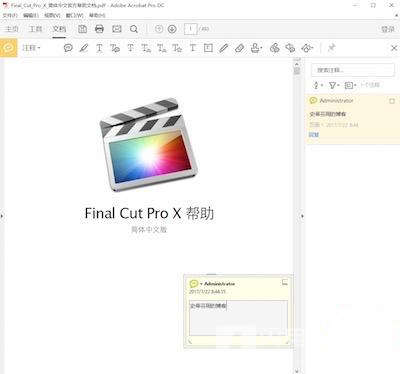
Task: Click the print icon
Action: [99, 29]
